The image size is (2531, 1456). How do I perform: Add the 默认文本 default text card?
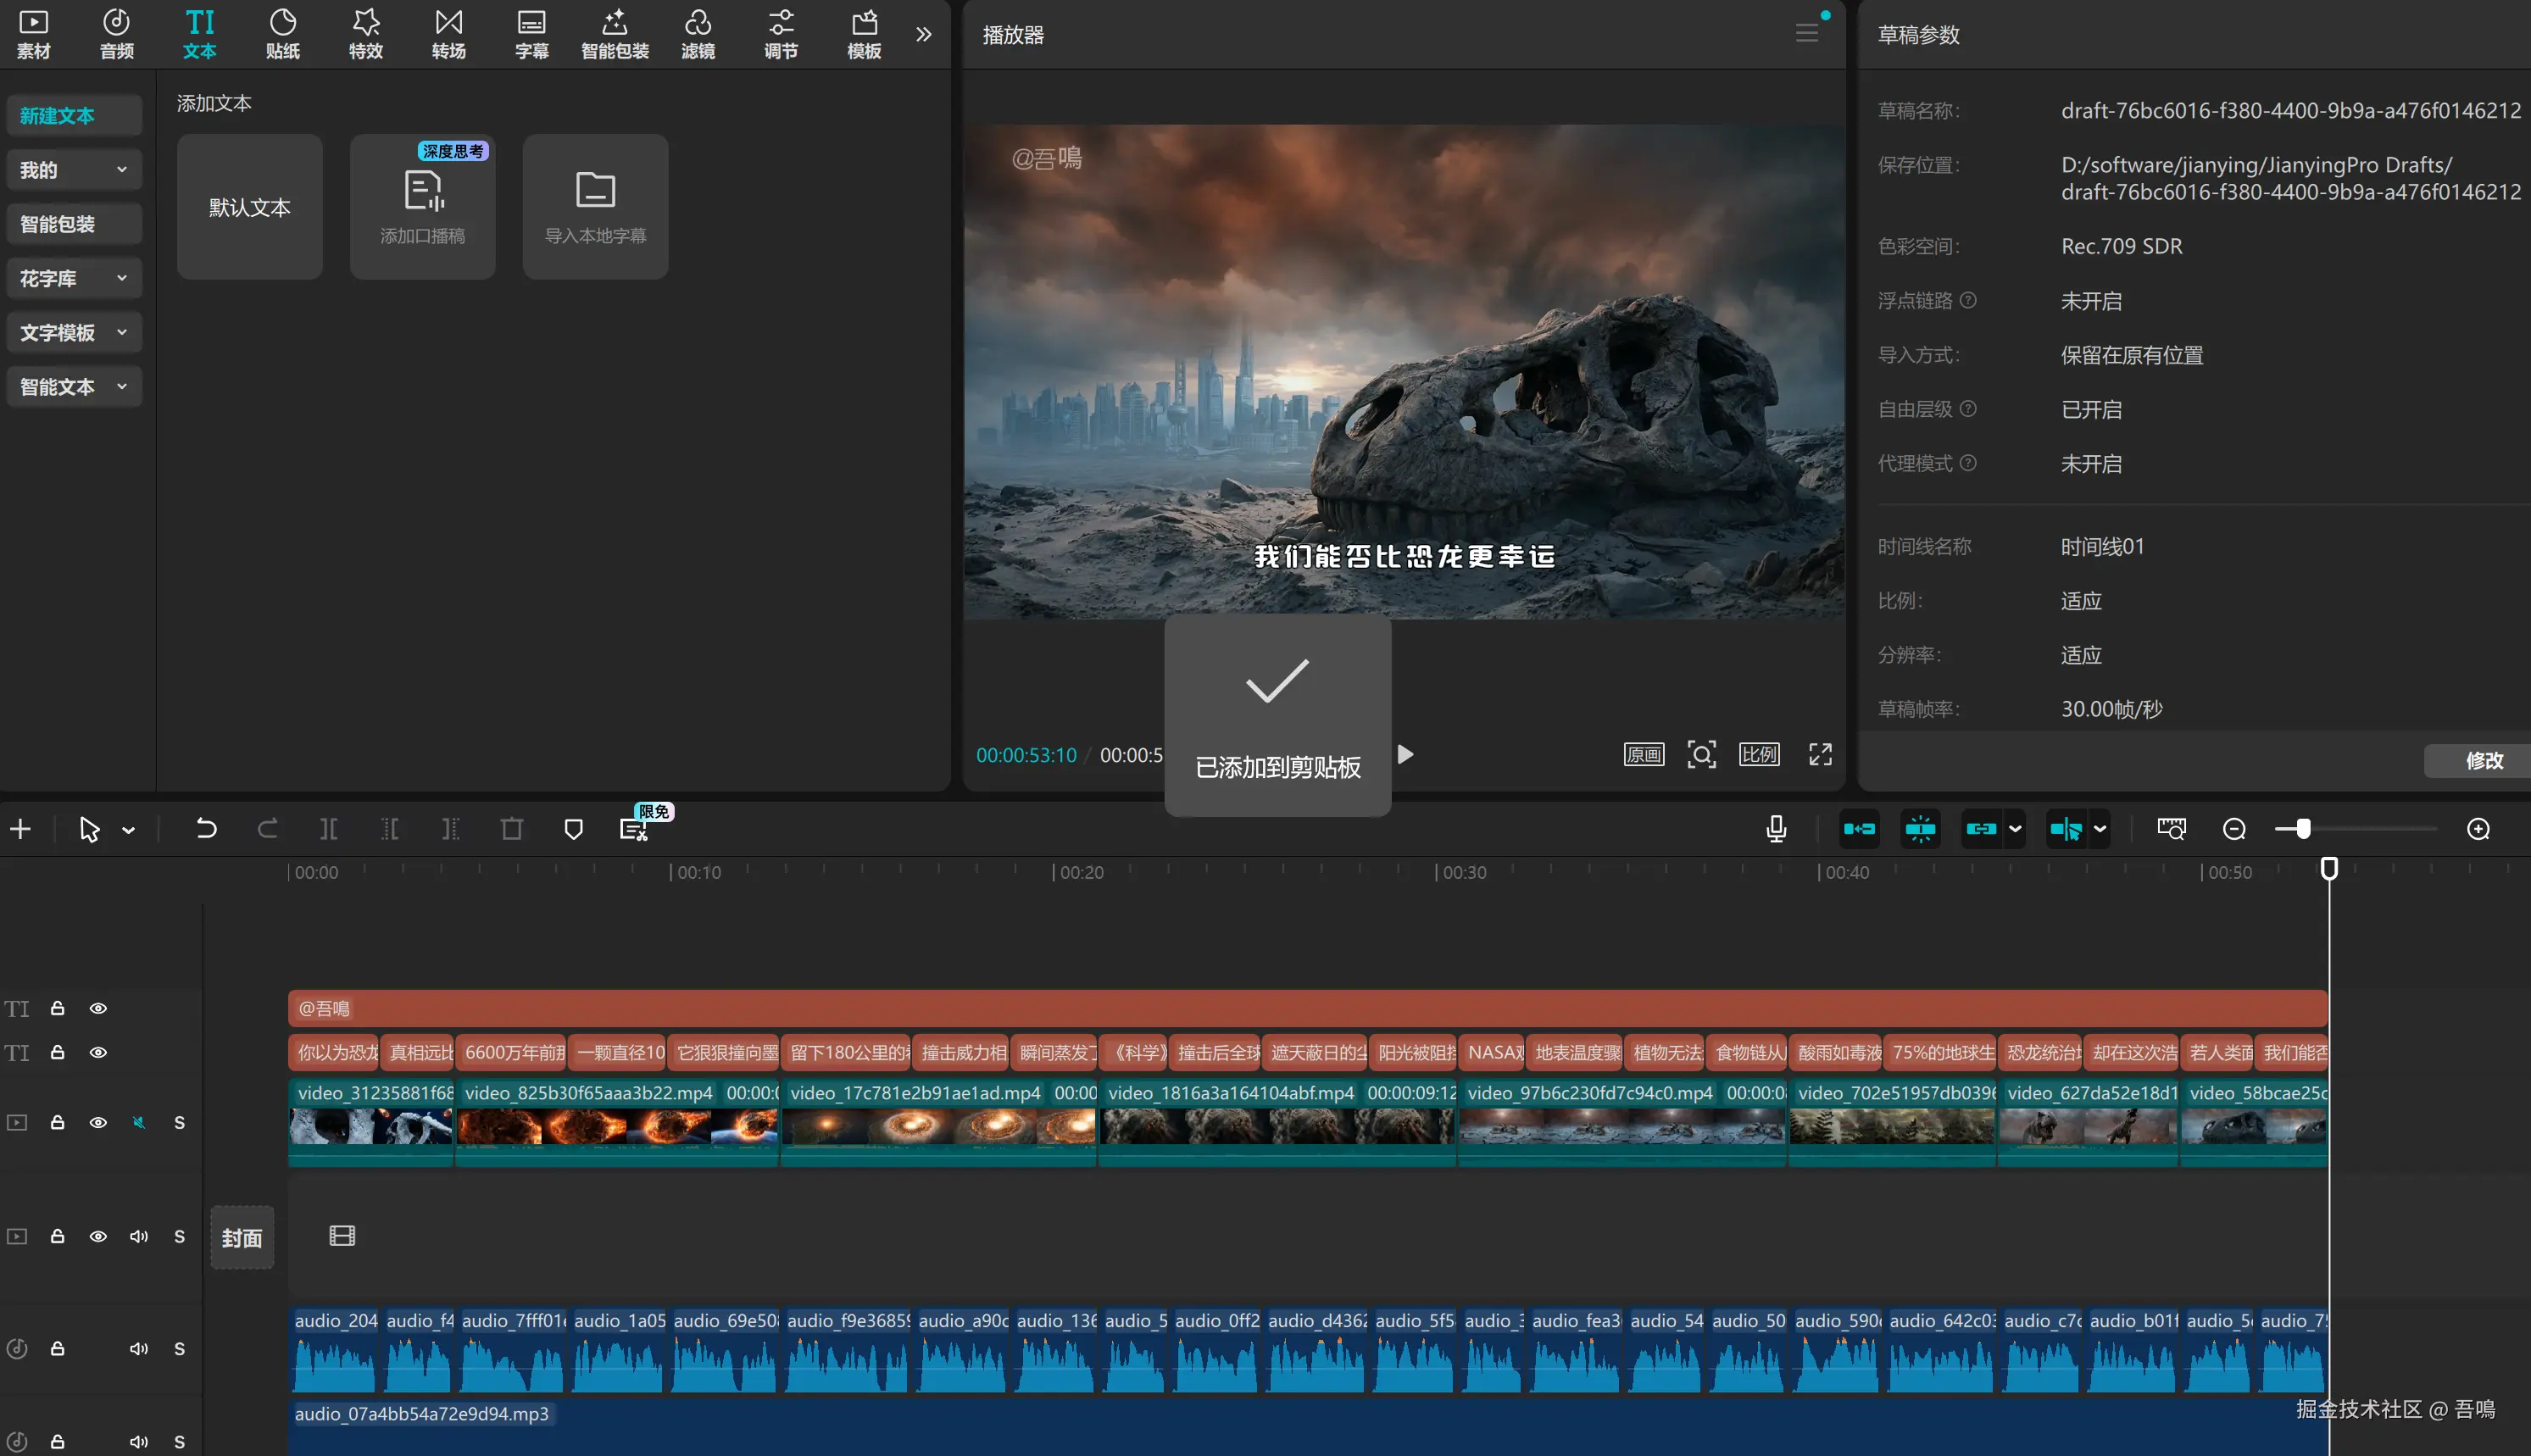click(x=249, y=207)
